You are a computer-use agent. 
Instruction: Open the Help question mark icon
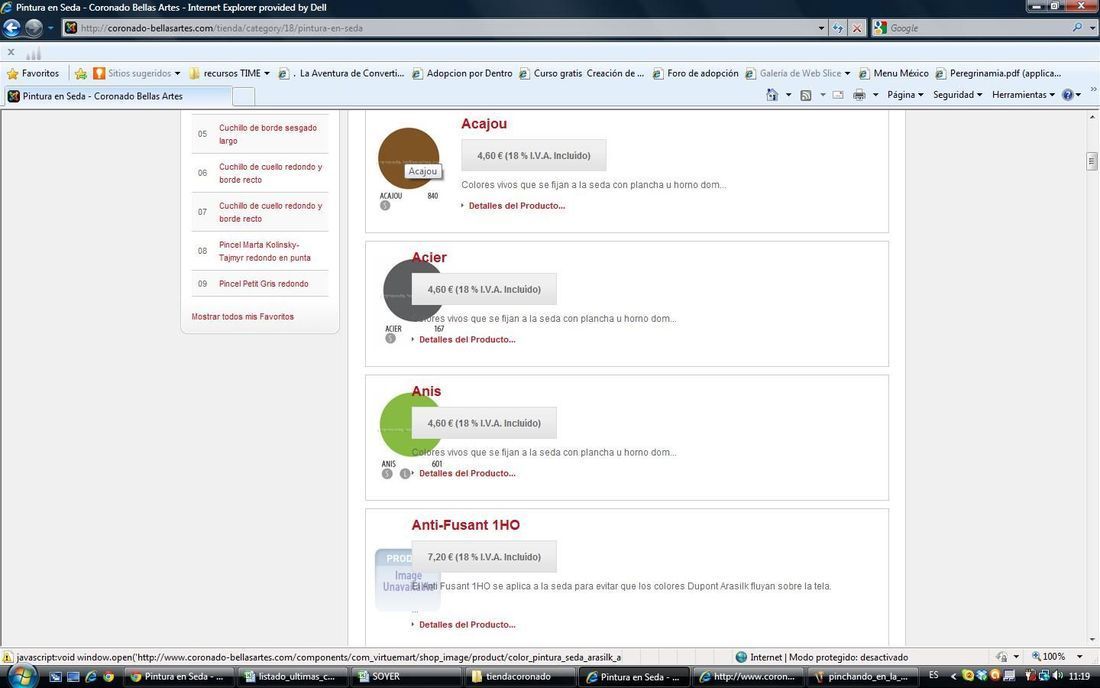[x=1067, y=95]
